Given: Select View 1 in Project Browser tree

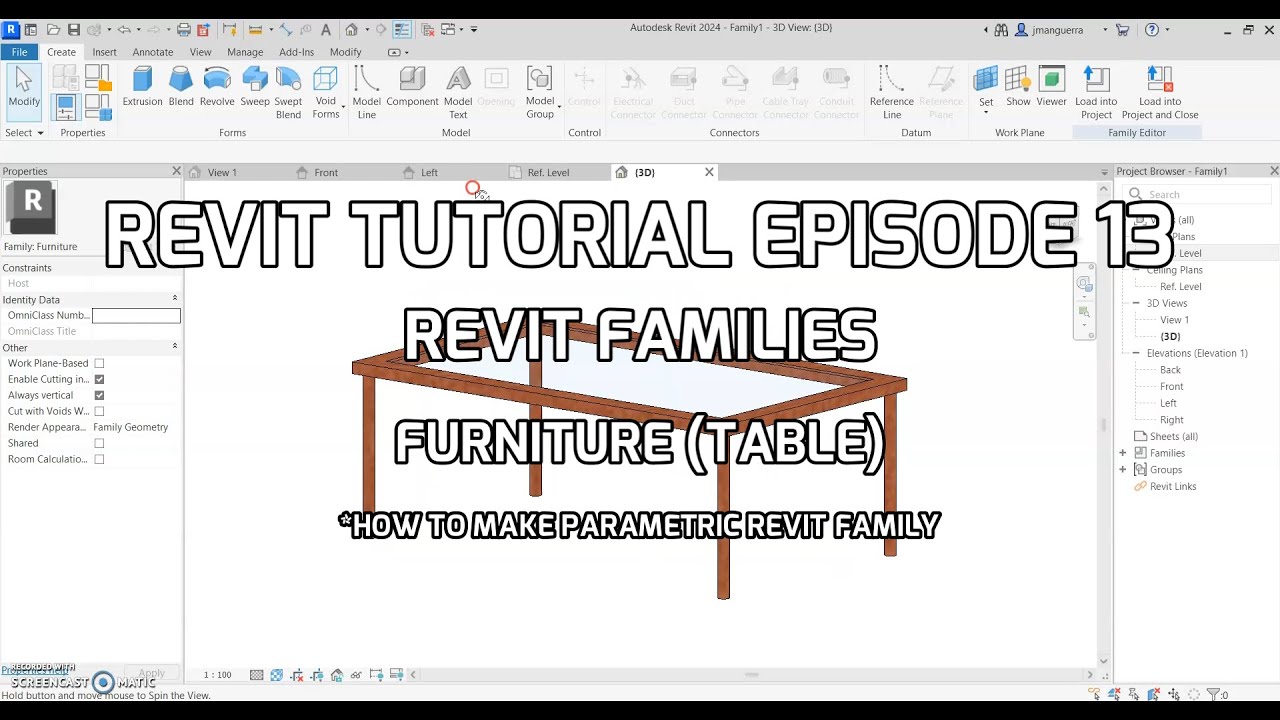Looking at the screenshot, I should (1174, 320).
